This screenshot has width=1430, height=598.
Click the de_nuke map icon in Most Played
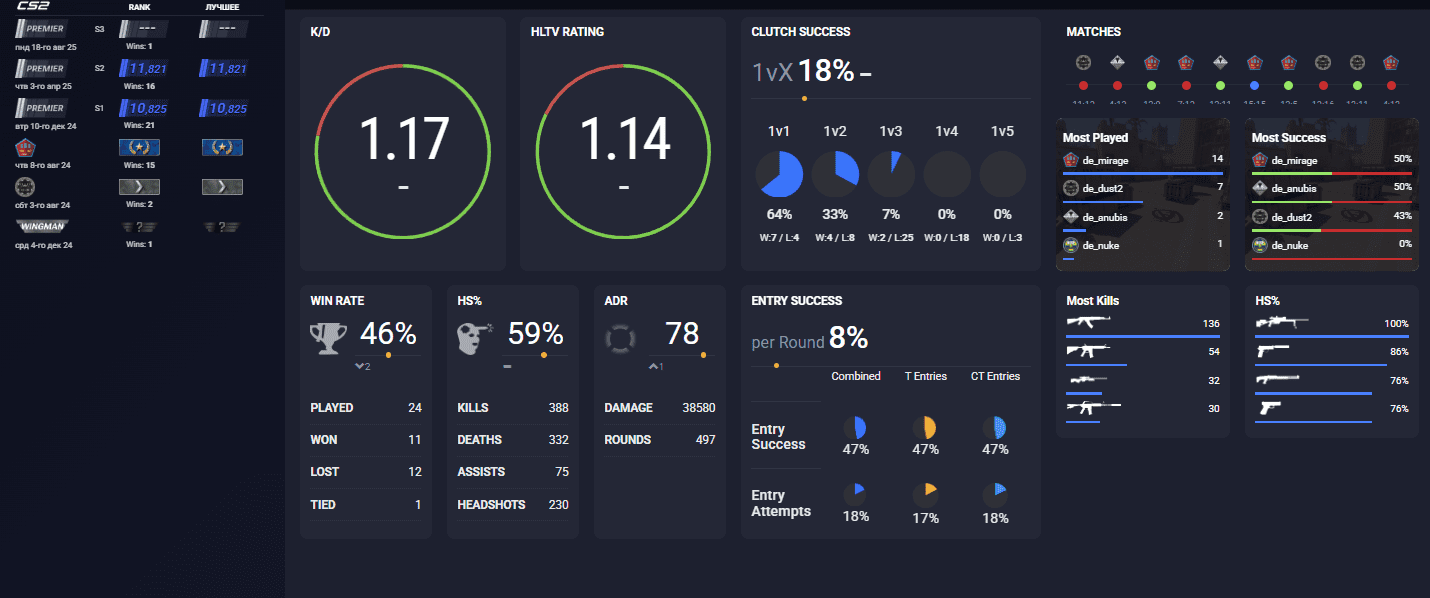[x=1070, y=245]
